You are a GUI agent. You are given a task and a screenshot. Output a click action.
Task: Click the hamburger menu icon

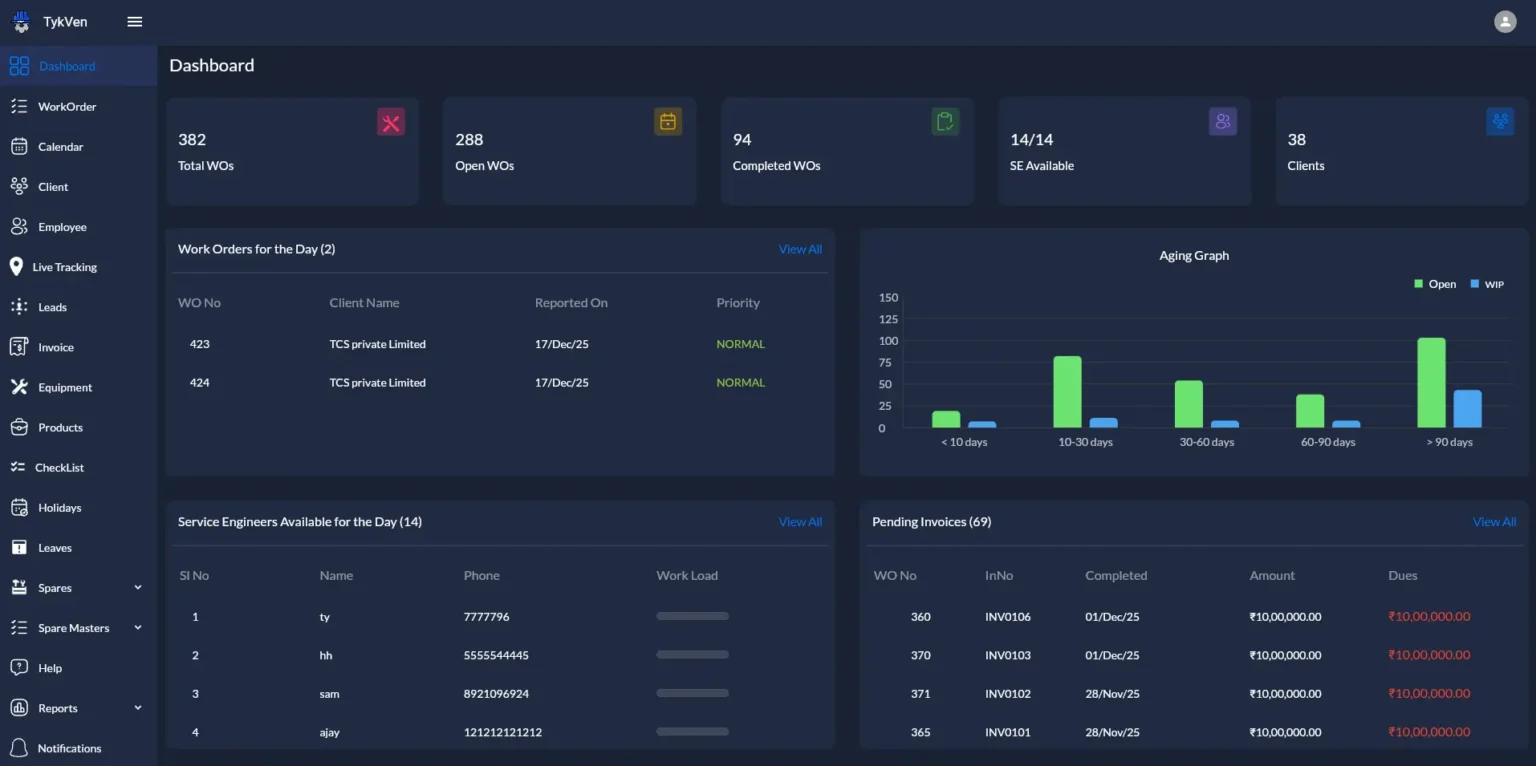pos(135,22)
